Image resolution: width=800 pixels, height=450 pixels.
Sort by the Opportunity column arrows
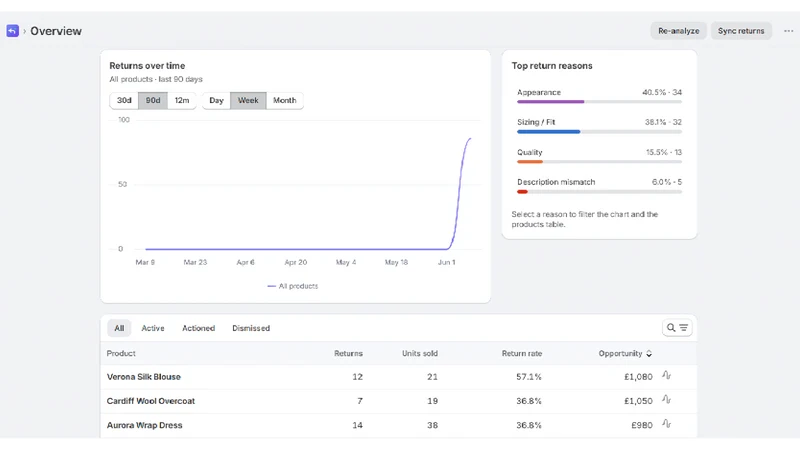649,354
